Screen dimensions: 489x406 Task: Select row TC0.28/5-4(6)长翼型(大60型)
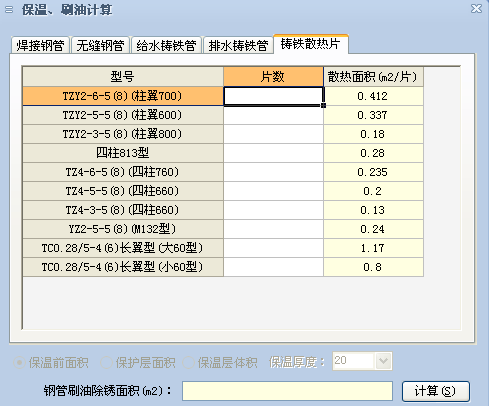click(123, 248)
